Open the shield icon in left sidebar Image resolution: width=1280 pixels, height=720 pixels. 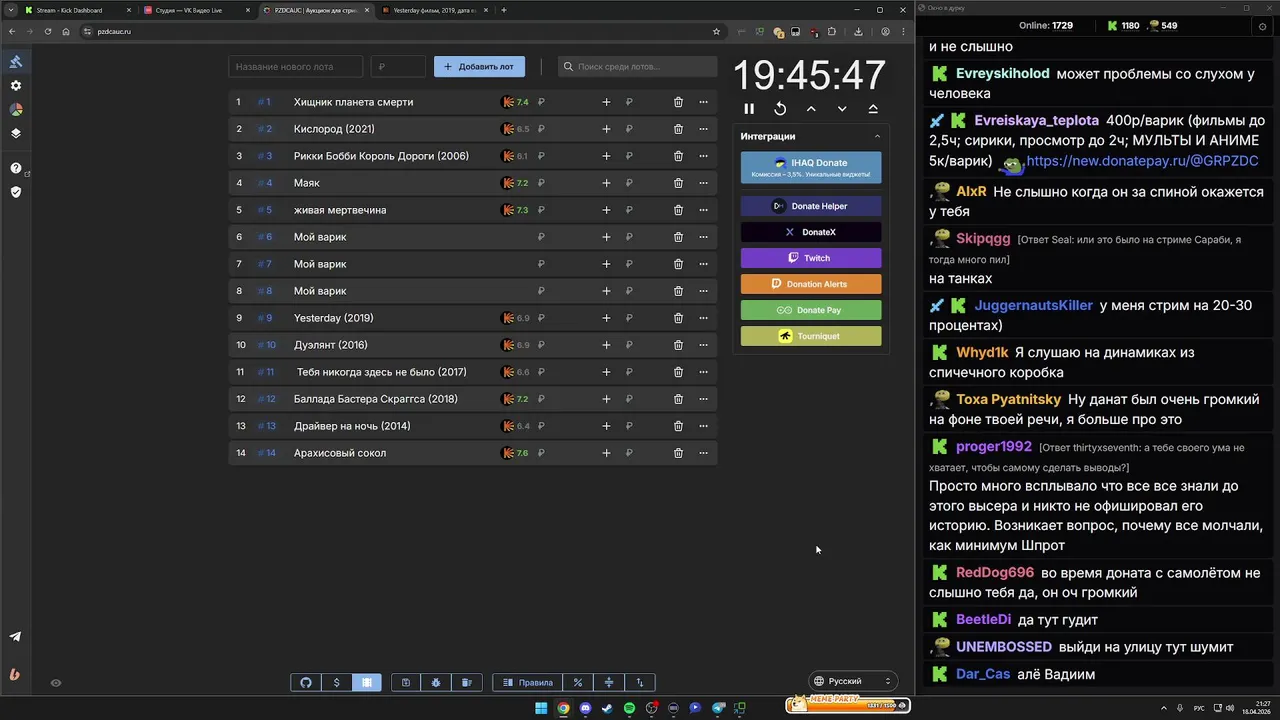16,191
